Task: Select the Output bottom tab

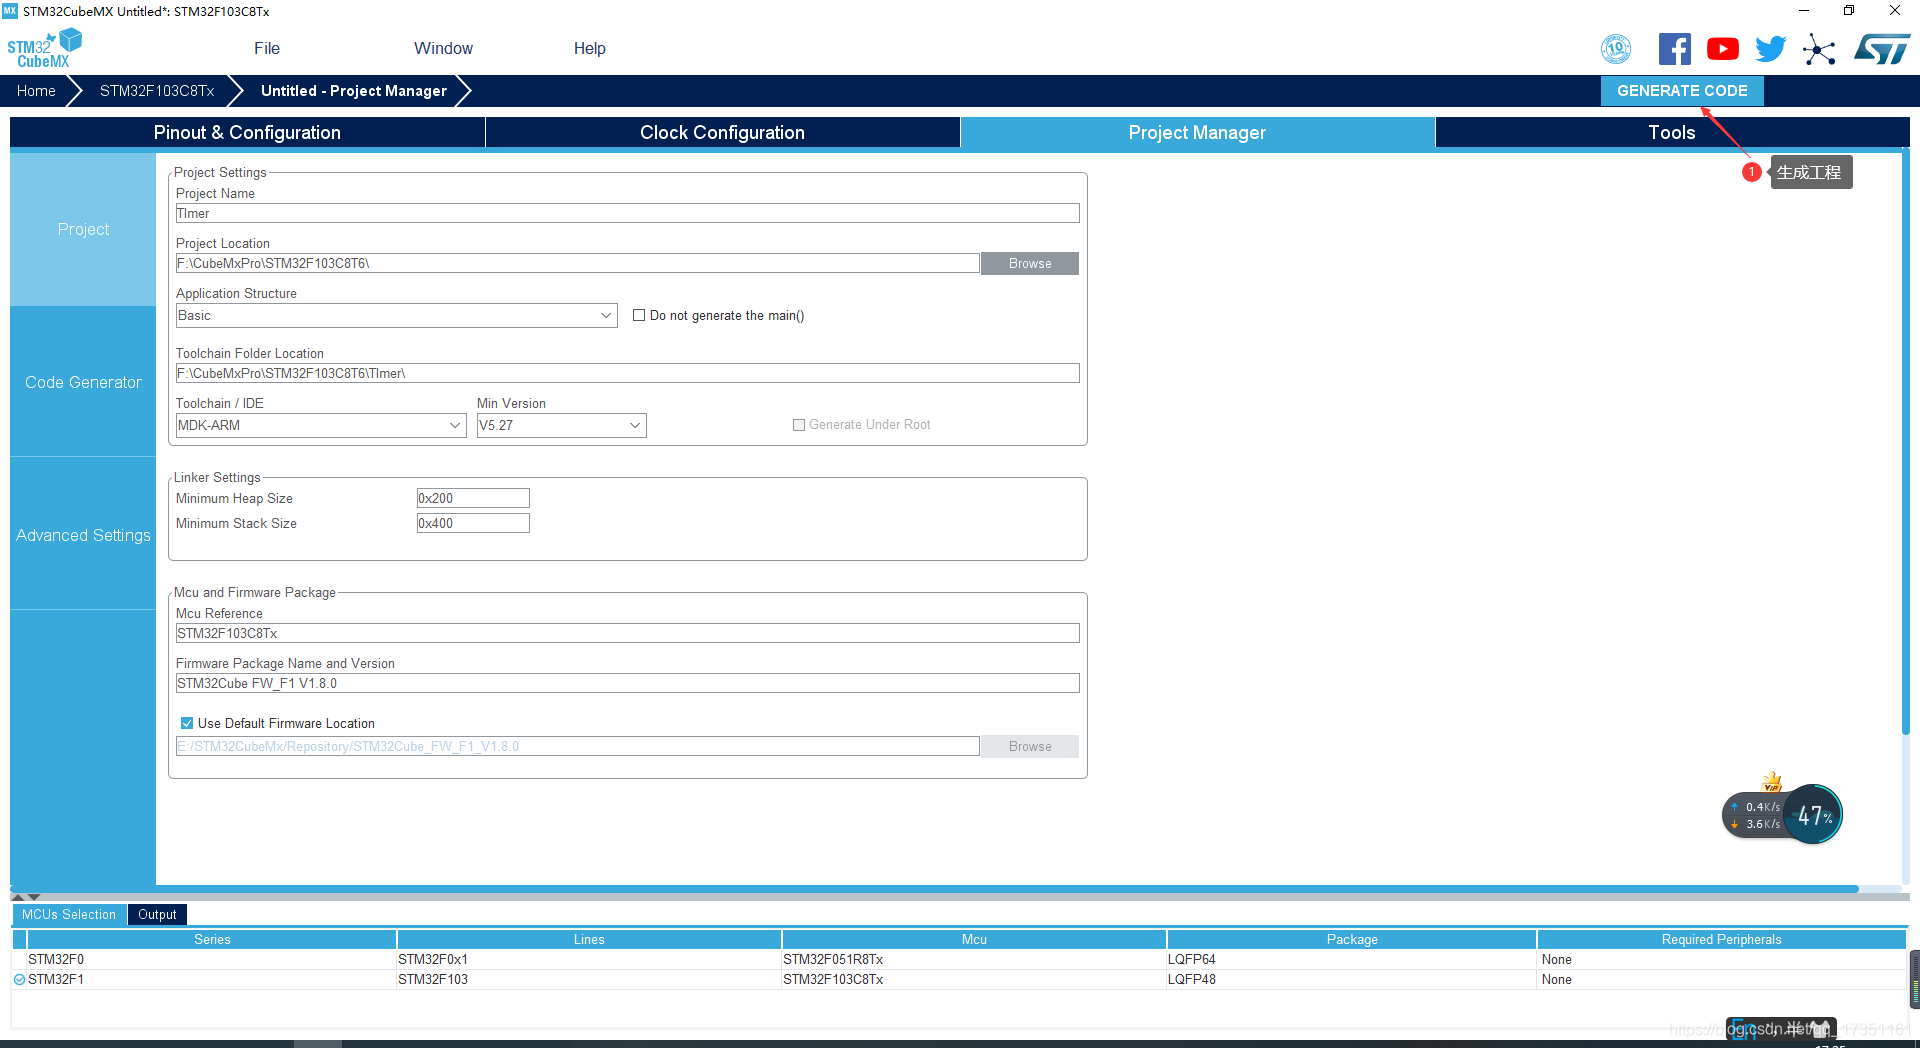Action: coord(157,914)
